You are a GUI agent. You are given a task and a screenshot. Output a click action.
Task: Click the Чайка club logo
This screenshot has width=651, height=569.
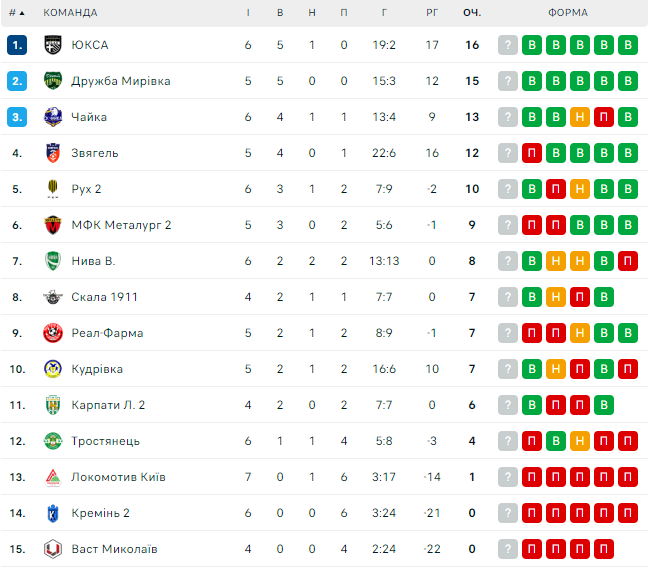coord(53,117)
